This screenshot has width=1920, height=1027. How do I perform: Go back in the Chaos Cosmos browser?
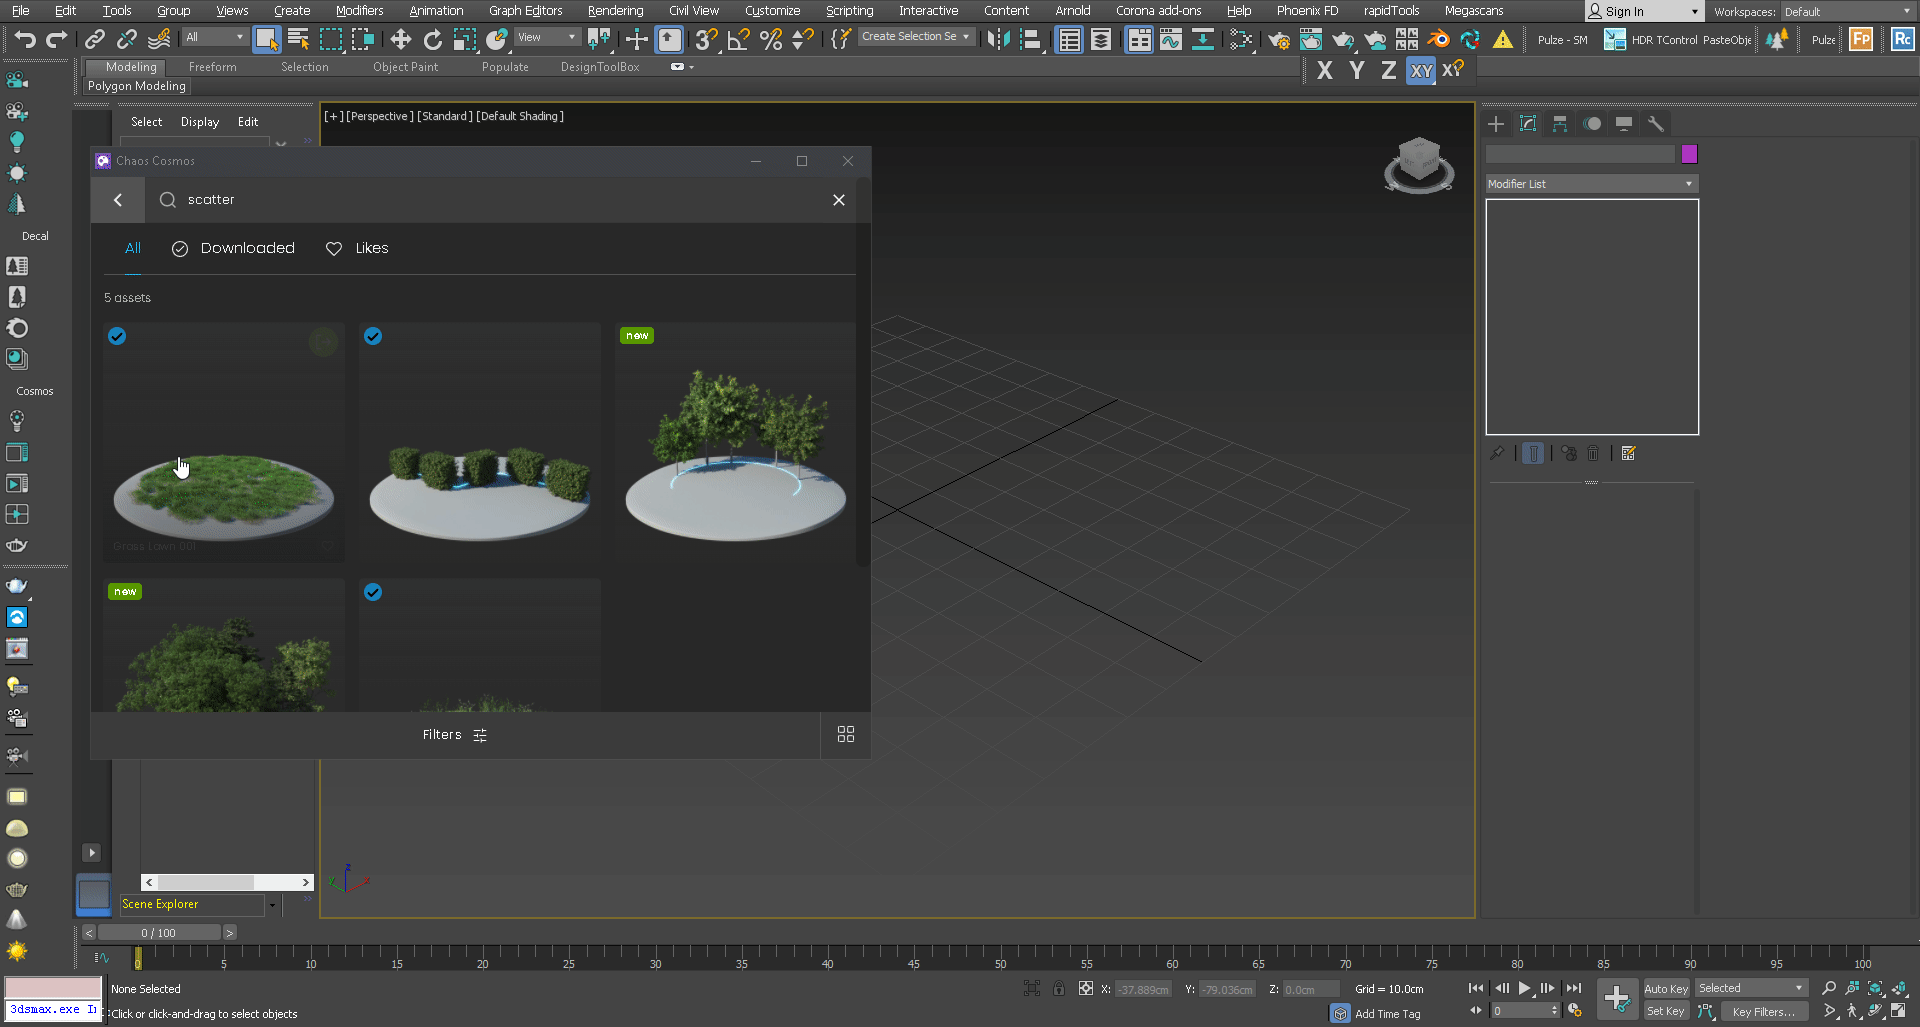pyautogui.click(x=118, y=200)
